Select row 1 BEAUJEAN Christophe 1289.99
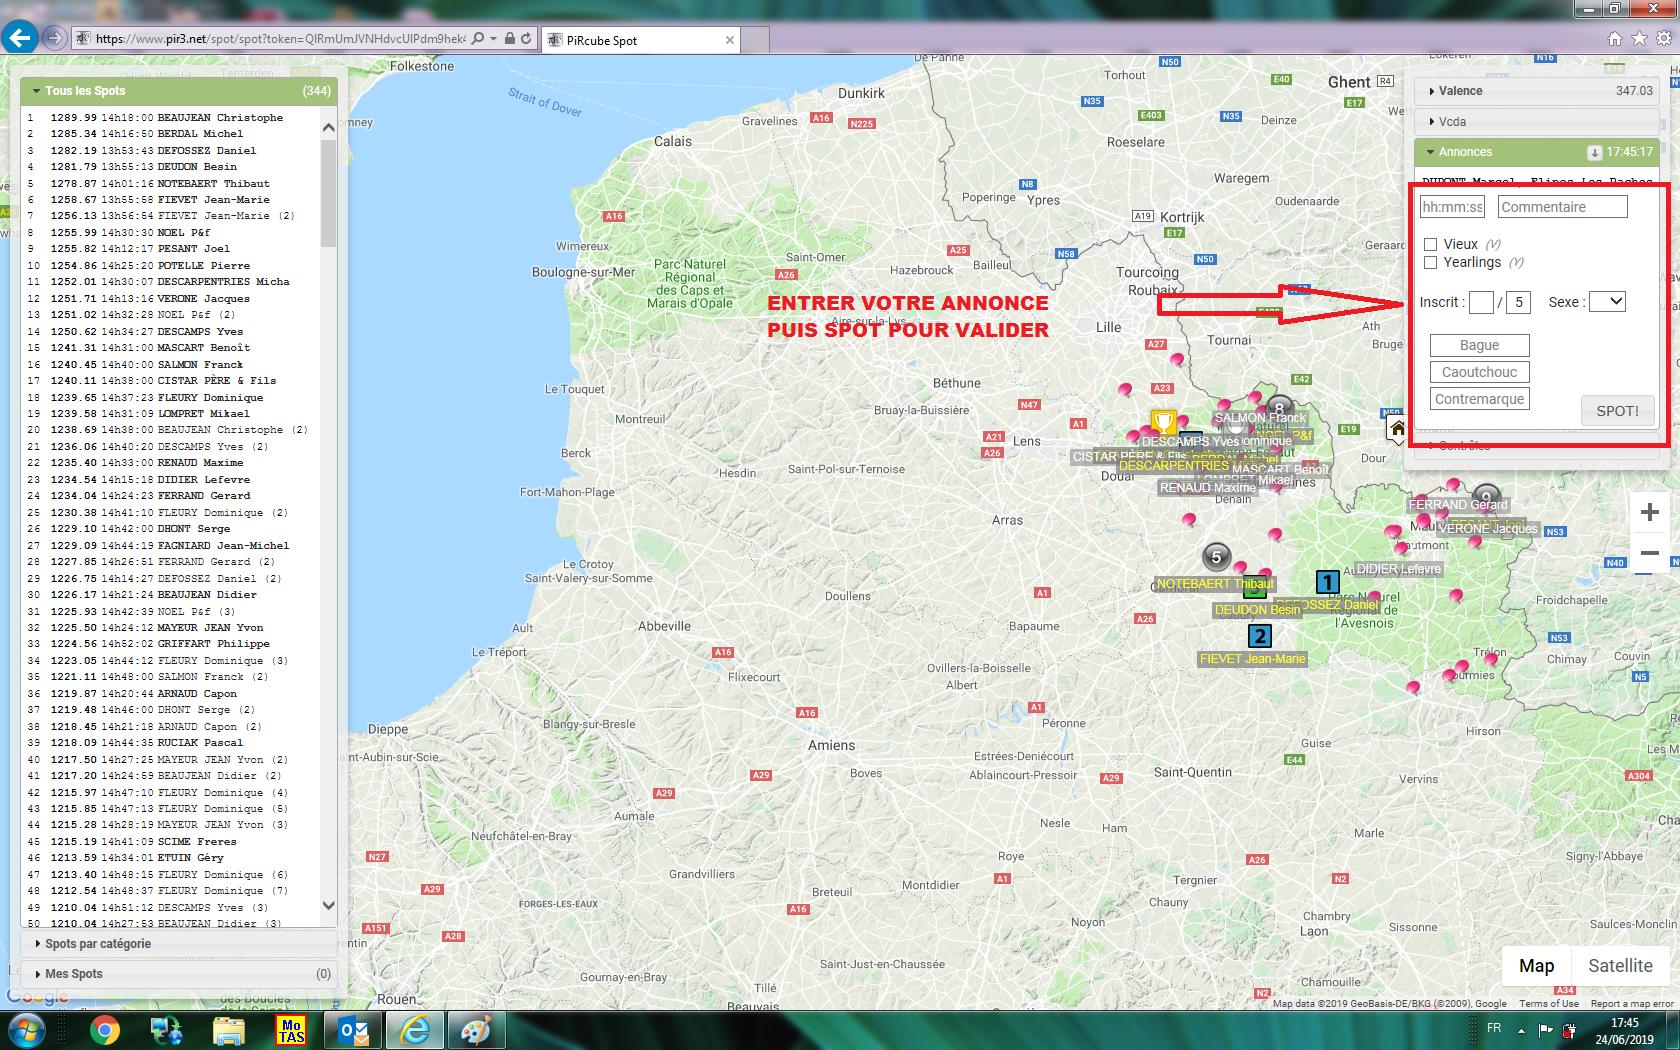Screen dimensions: 1680x1050 coord(171,118)
